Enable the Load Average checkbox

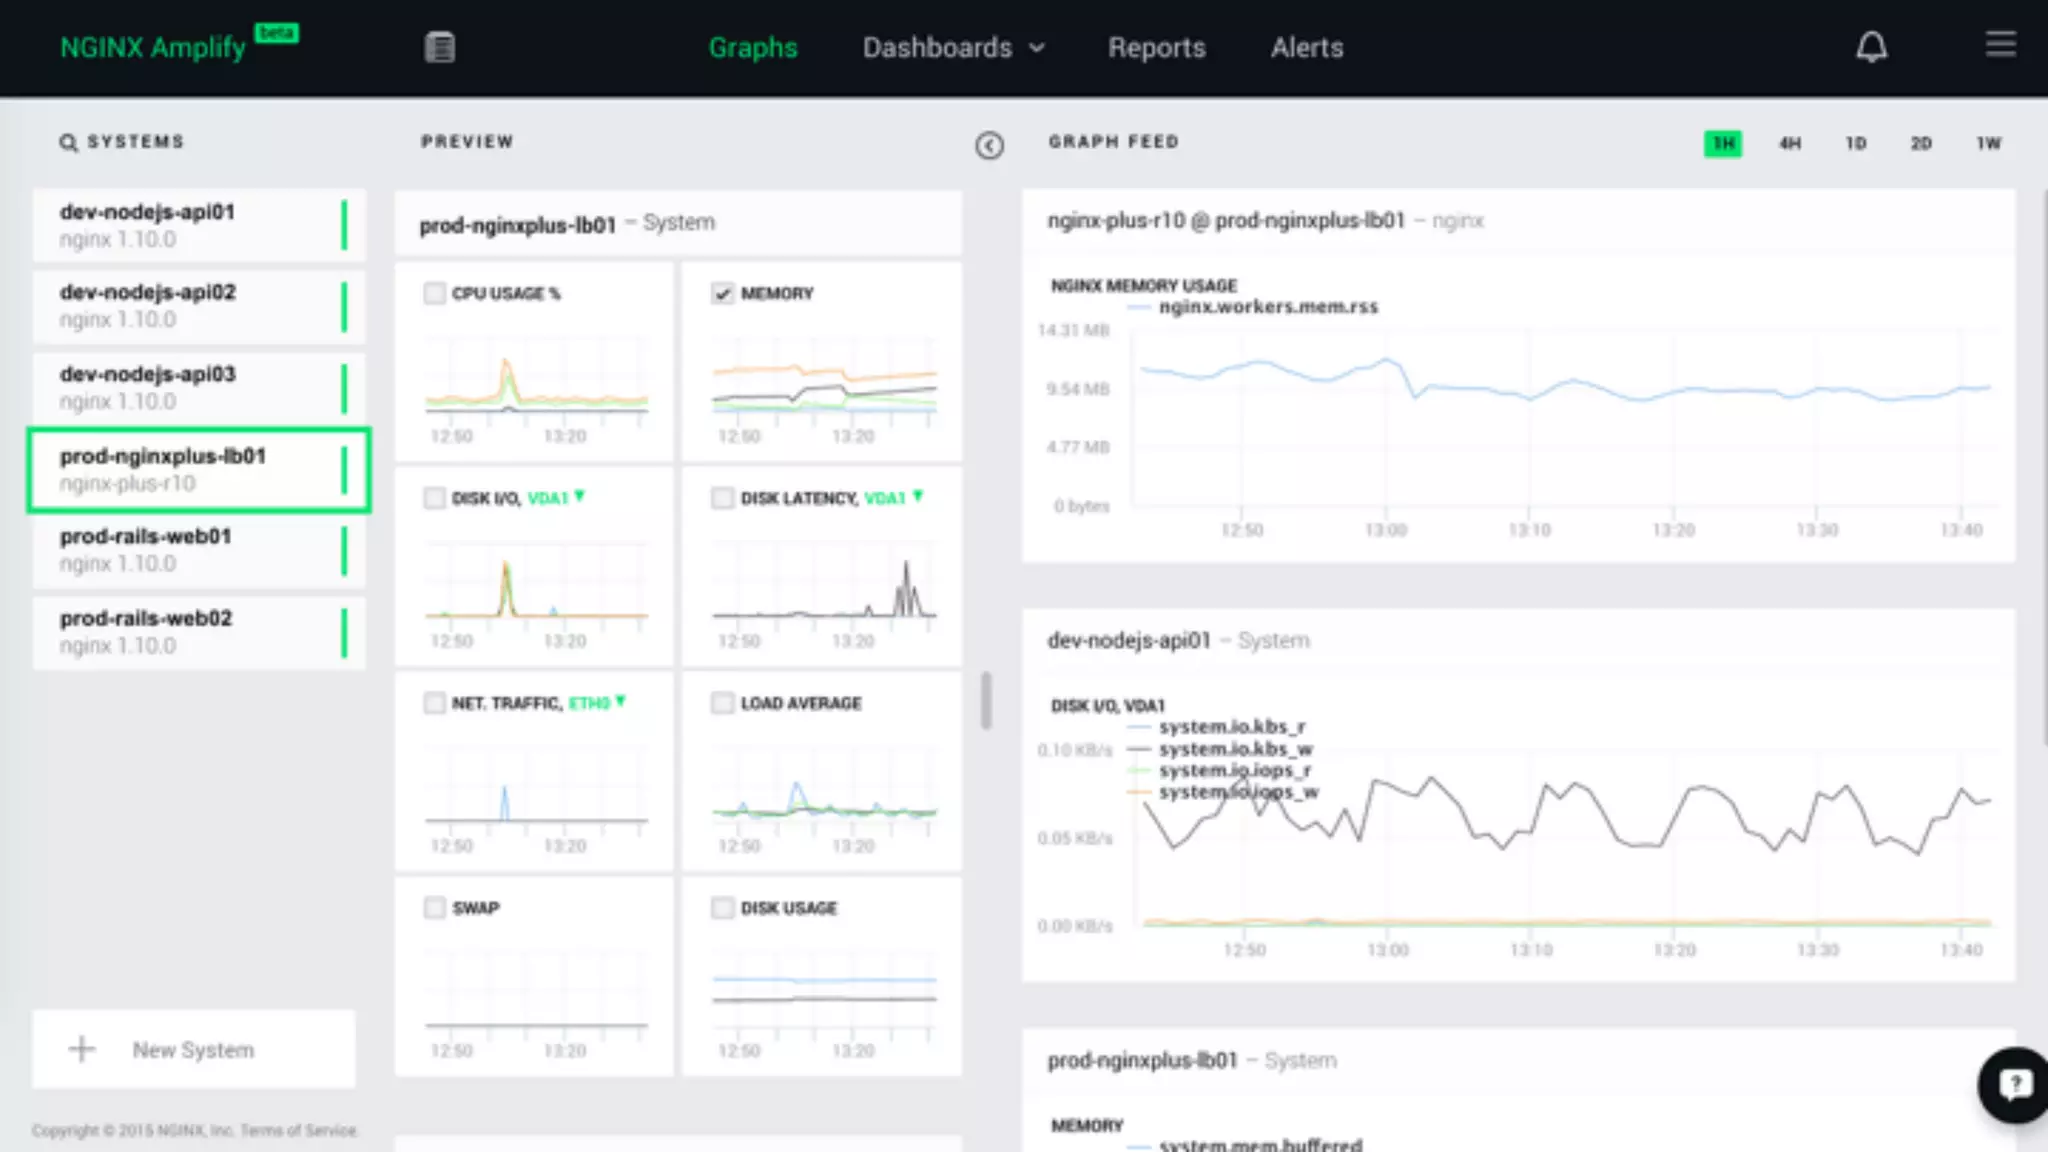[x=723, y=703]
